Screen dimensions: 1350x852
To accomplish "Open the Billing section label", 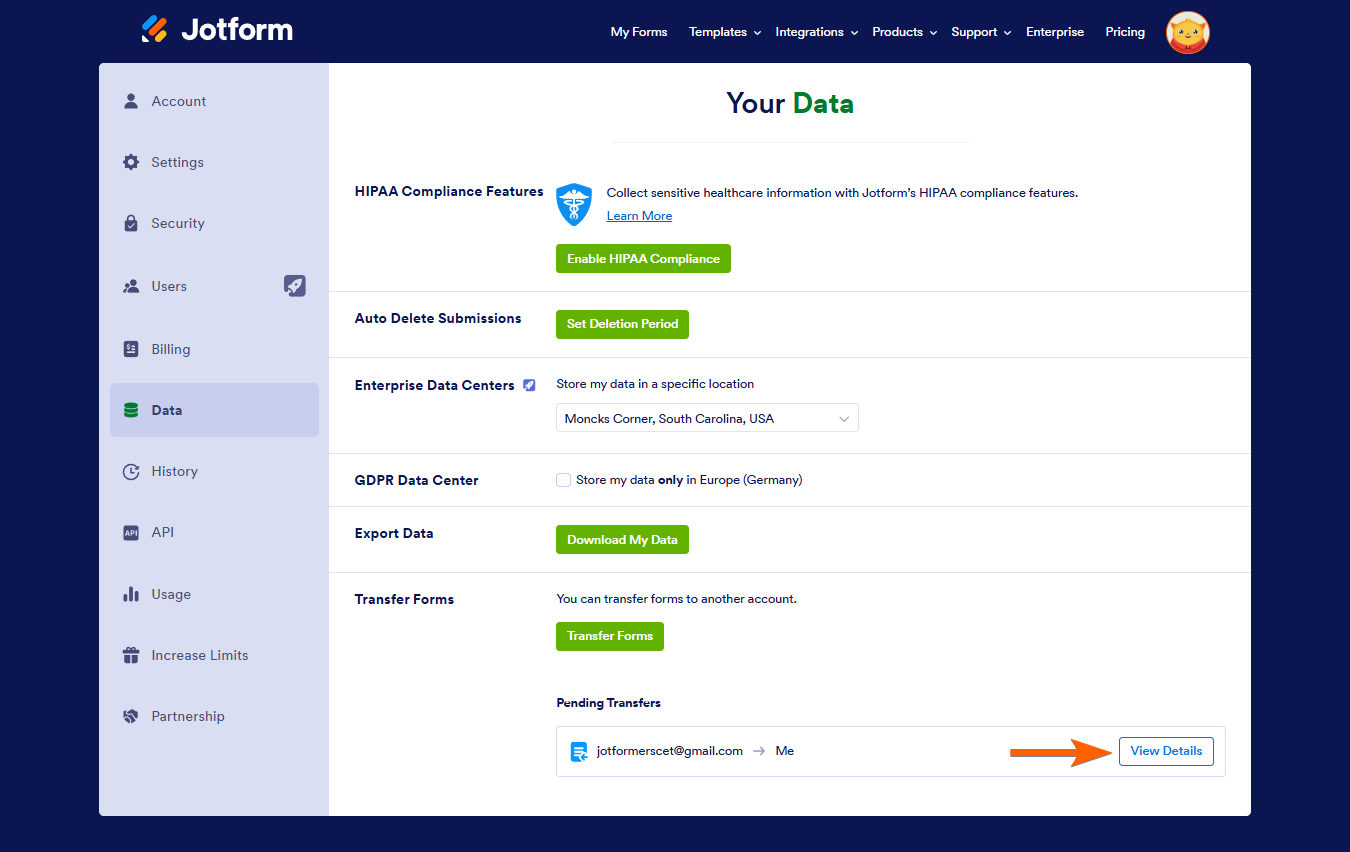I will pos(171,349).
